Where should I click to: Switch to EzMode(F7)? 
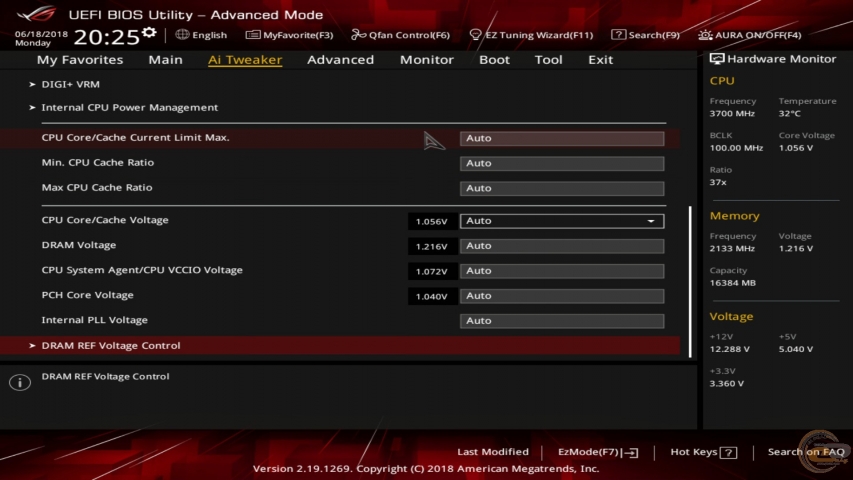click(598, 452)
